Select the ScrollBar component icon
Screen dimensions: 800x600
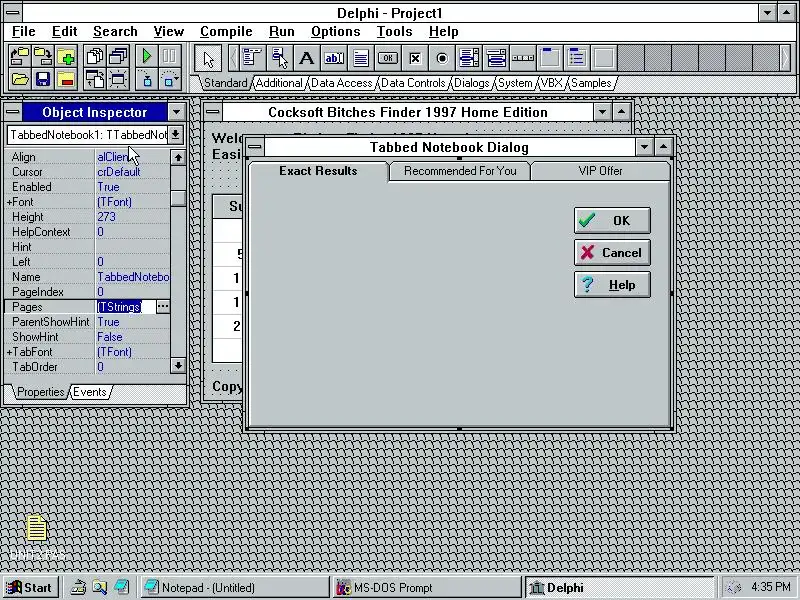click(523, 58)
